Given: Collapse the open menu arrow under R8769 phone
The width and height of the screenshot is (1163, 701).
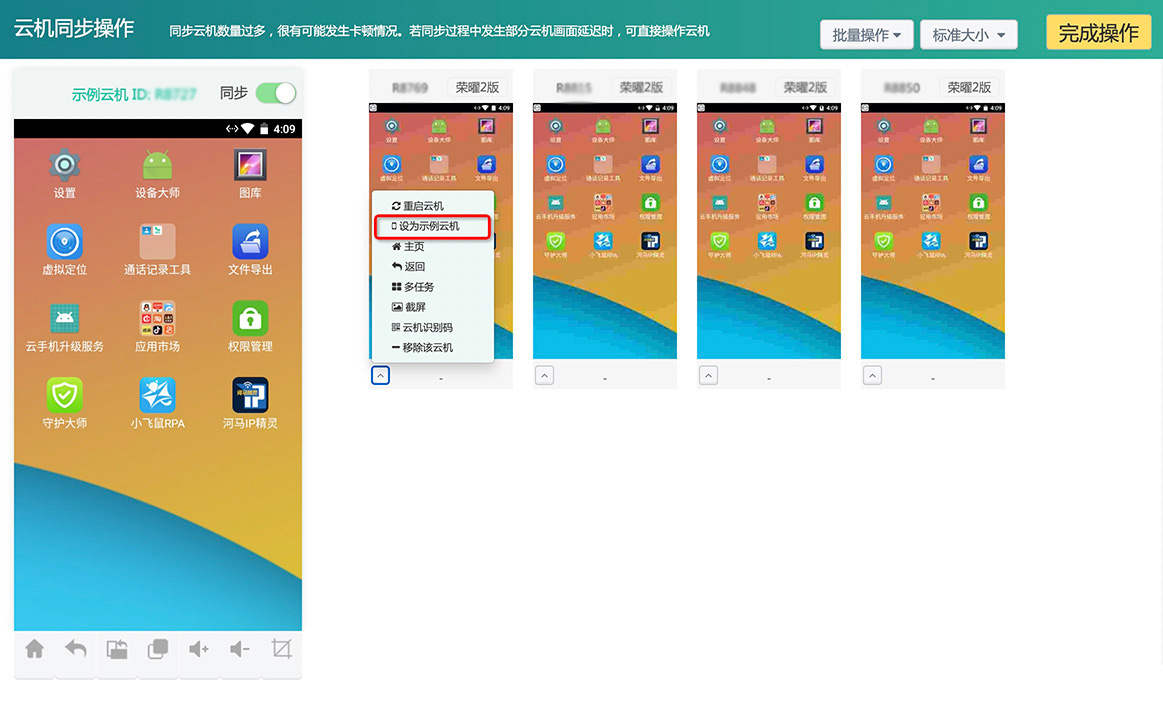Looking at the screenshot, I should [x=380, y=376].
